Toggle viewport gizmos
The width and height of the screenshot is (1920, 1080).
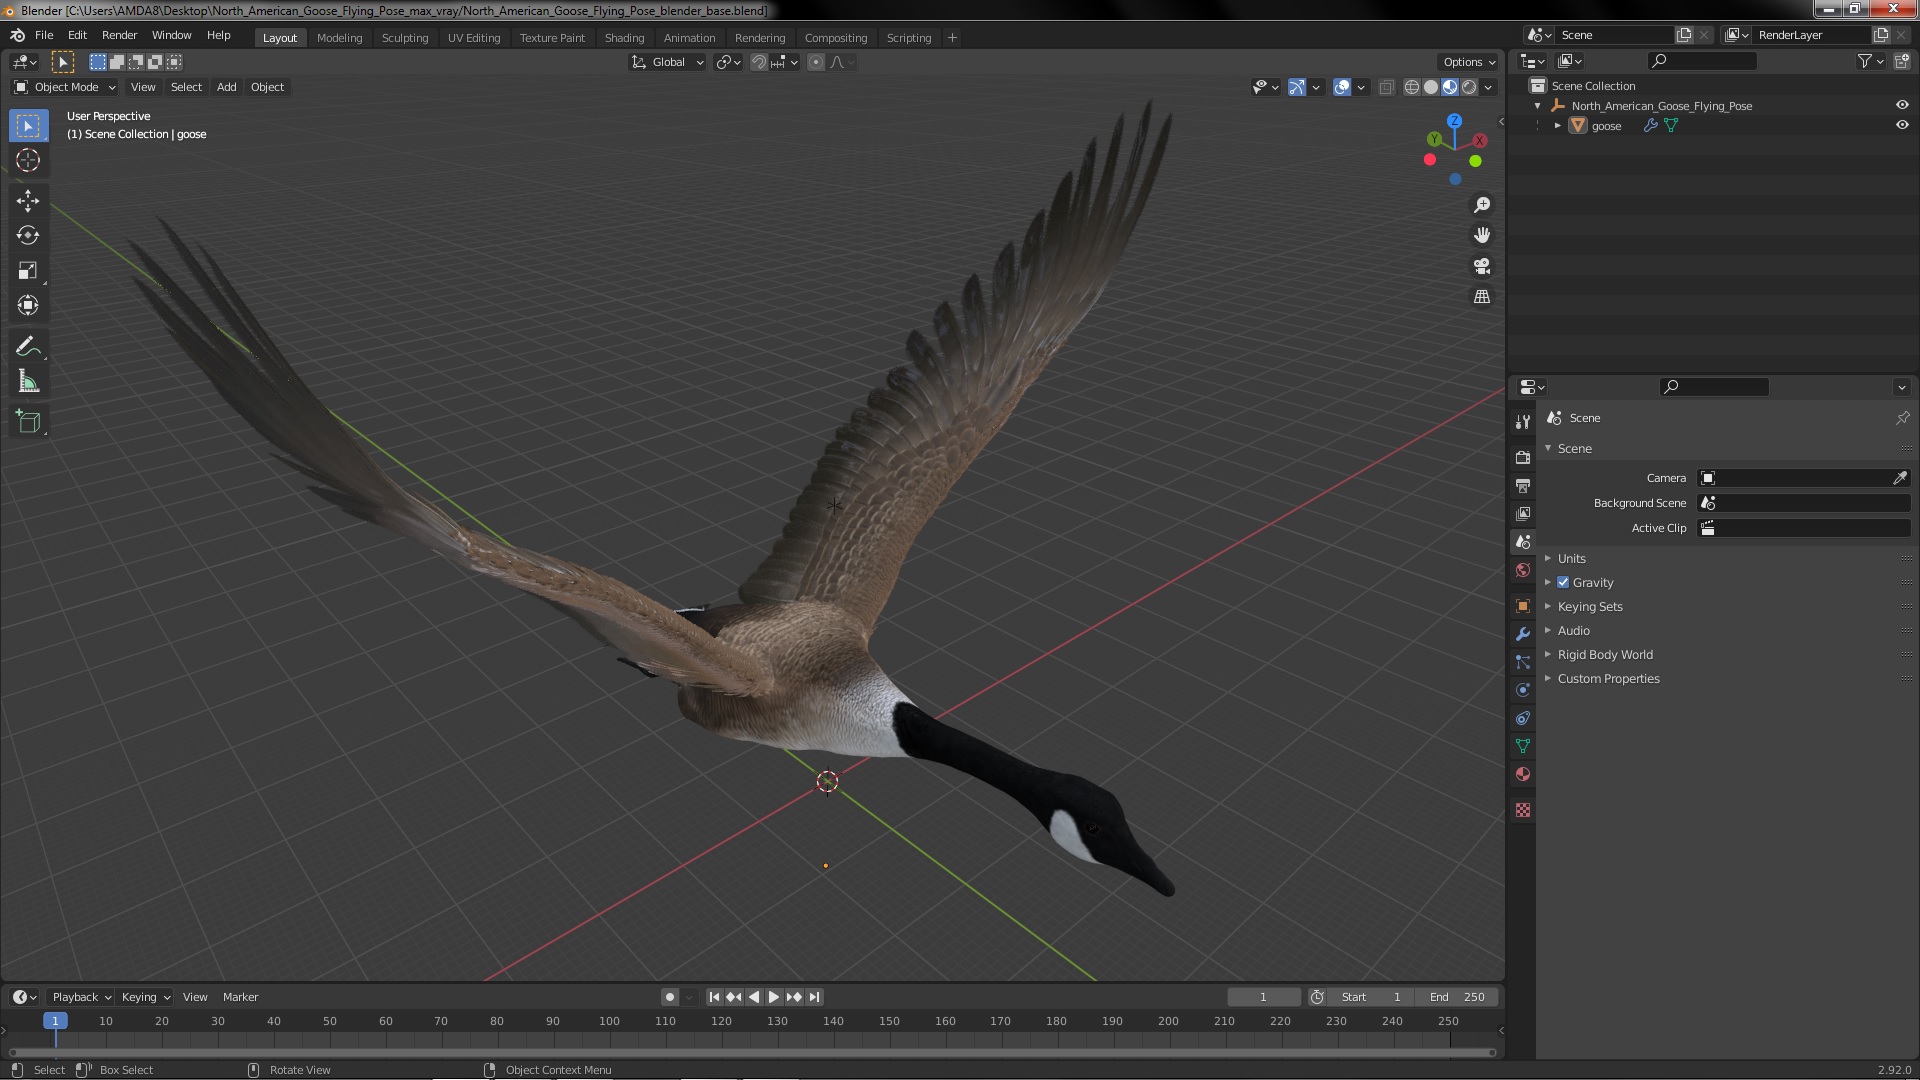(1297, 87)
